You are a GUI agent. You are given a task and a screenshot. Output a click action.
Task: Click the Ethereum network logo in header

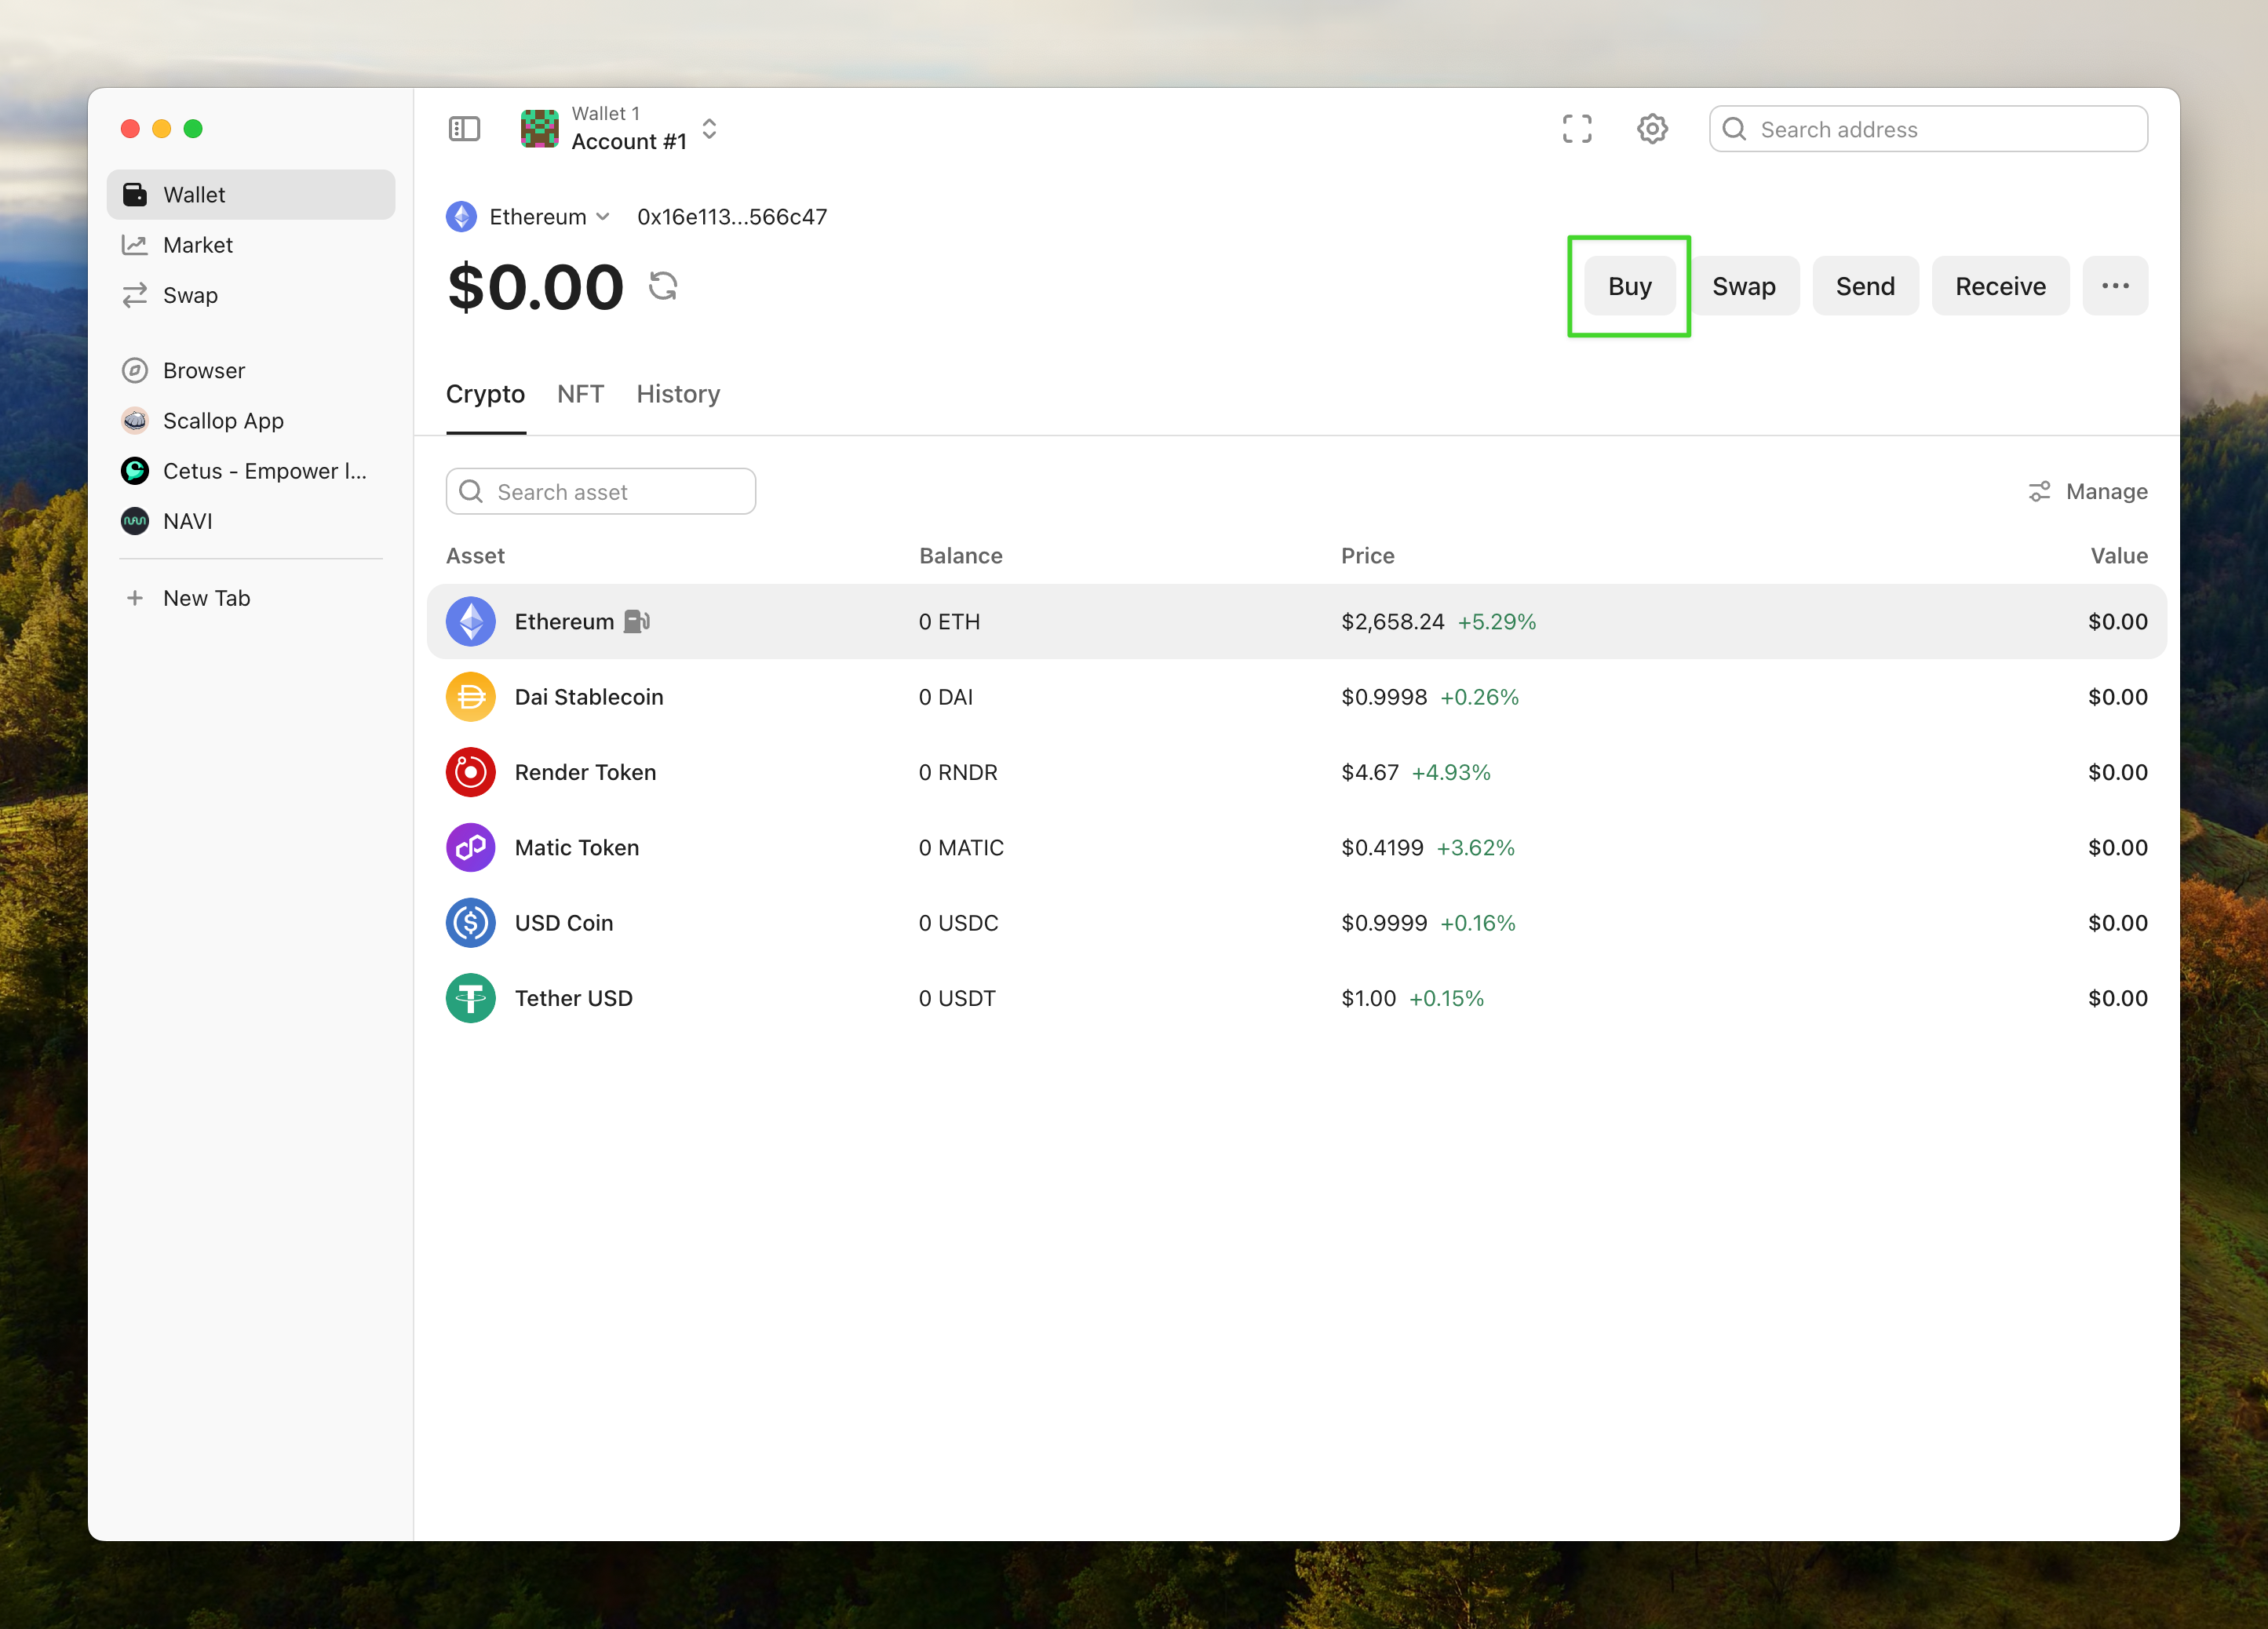(461, 217)
